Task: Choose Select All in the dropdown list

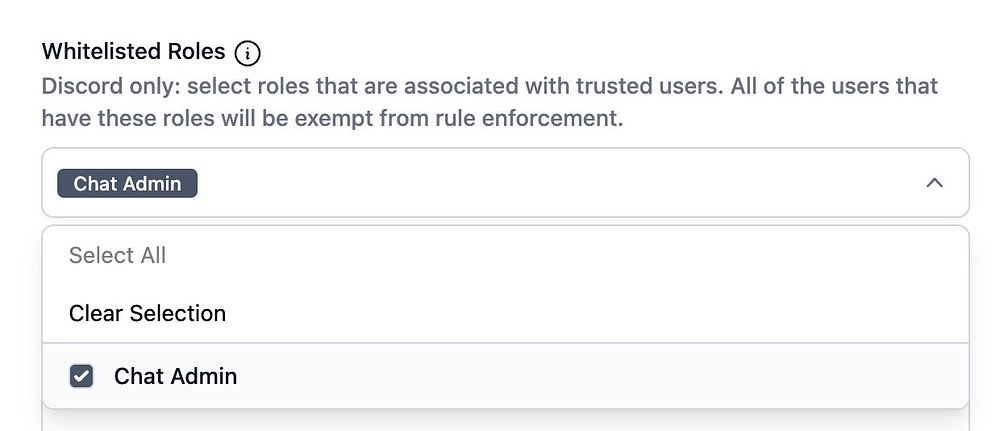Action: (x=117, y=255)
